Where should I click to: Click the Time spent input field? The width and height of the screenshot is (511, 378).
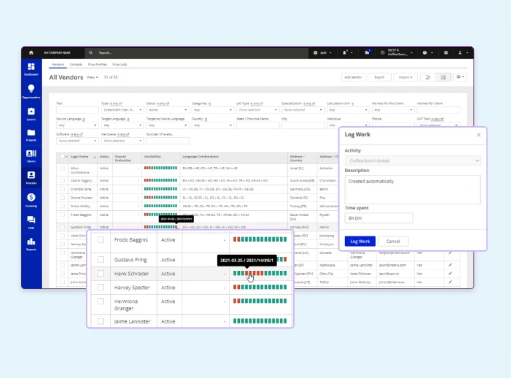click(x=379, y=218)
